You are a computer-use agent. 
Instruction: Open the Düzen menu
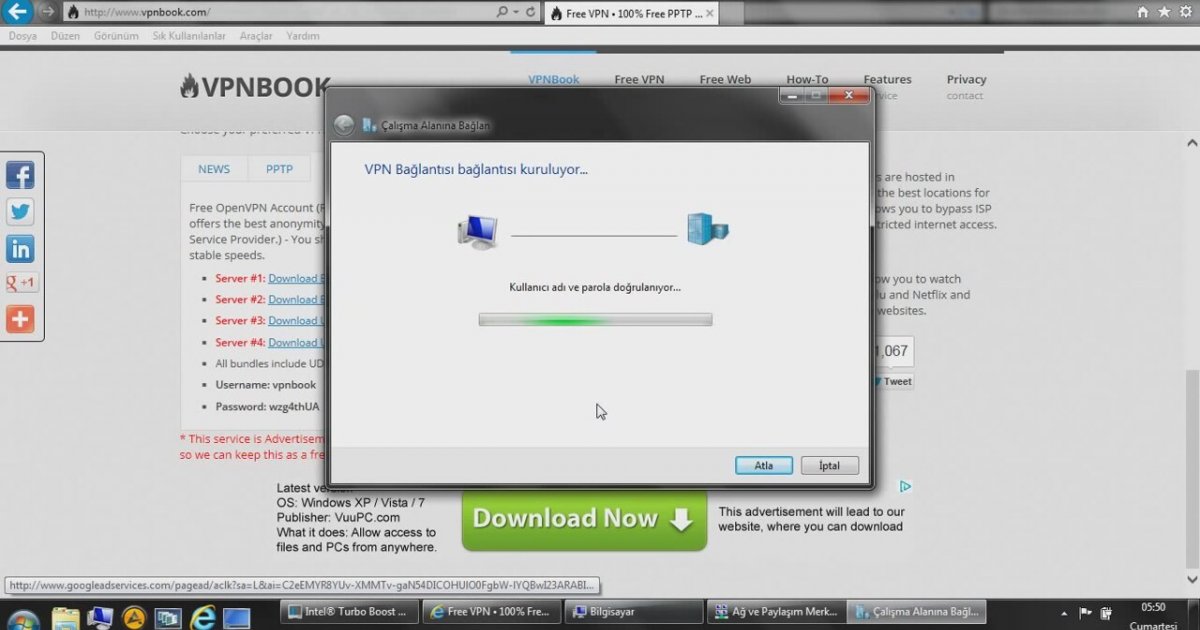(65, 36)
